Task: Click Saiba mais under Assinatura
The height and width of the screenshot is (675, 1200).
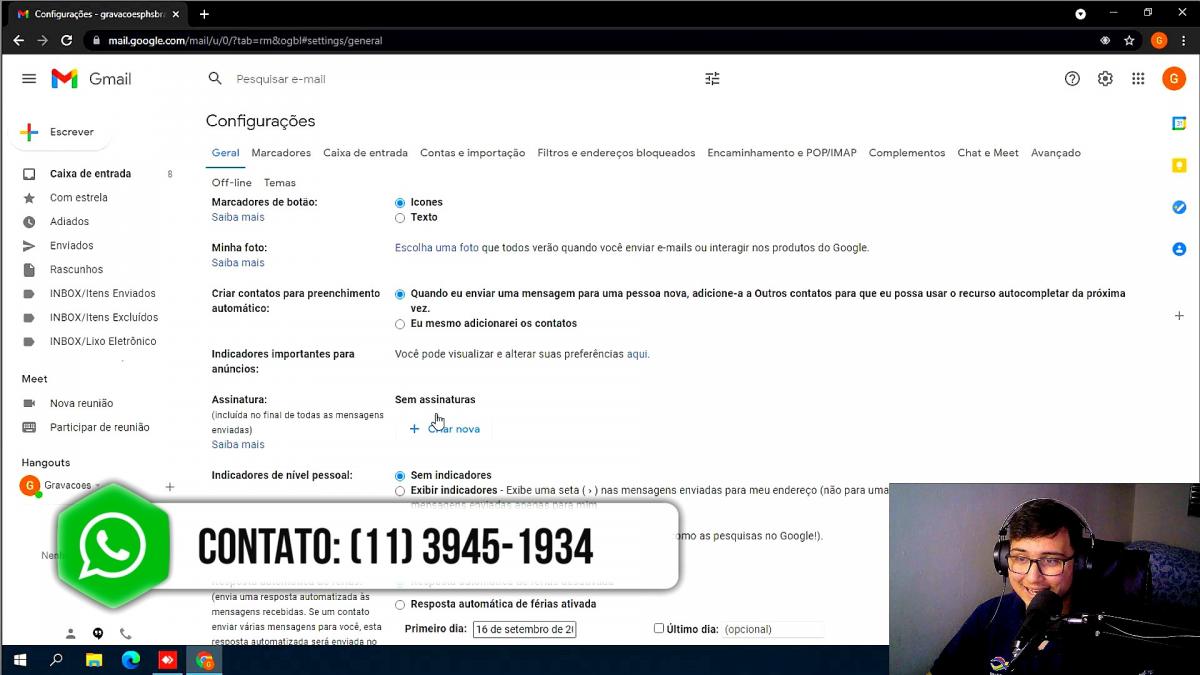Action: 238,445
